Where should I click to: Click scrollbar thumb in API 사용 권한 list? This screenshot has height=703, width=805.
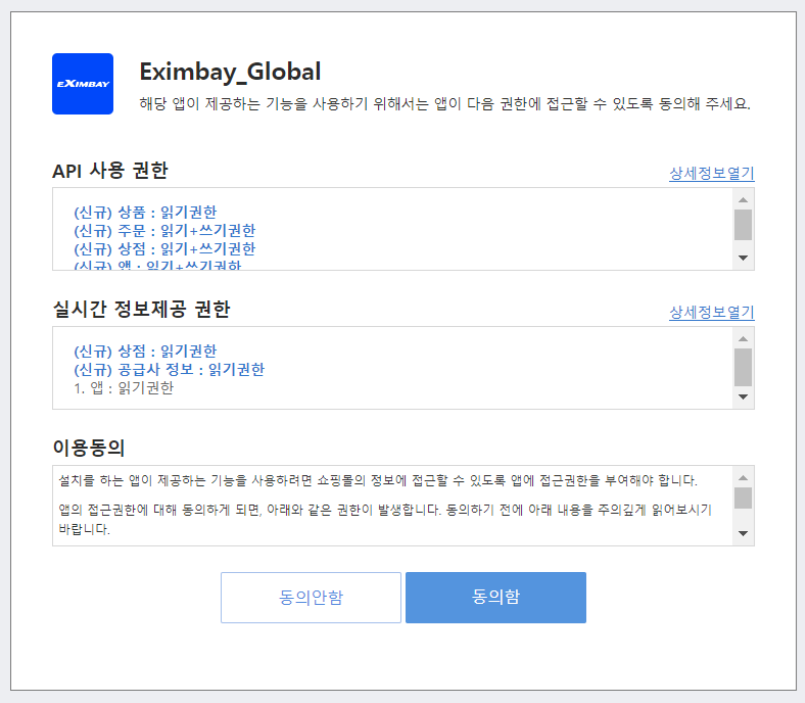click(x=743, y=224)
